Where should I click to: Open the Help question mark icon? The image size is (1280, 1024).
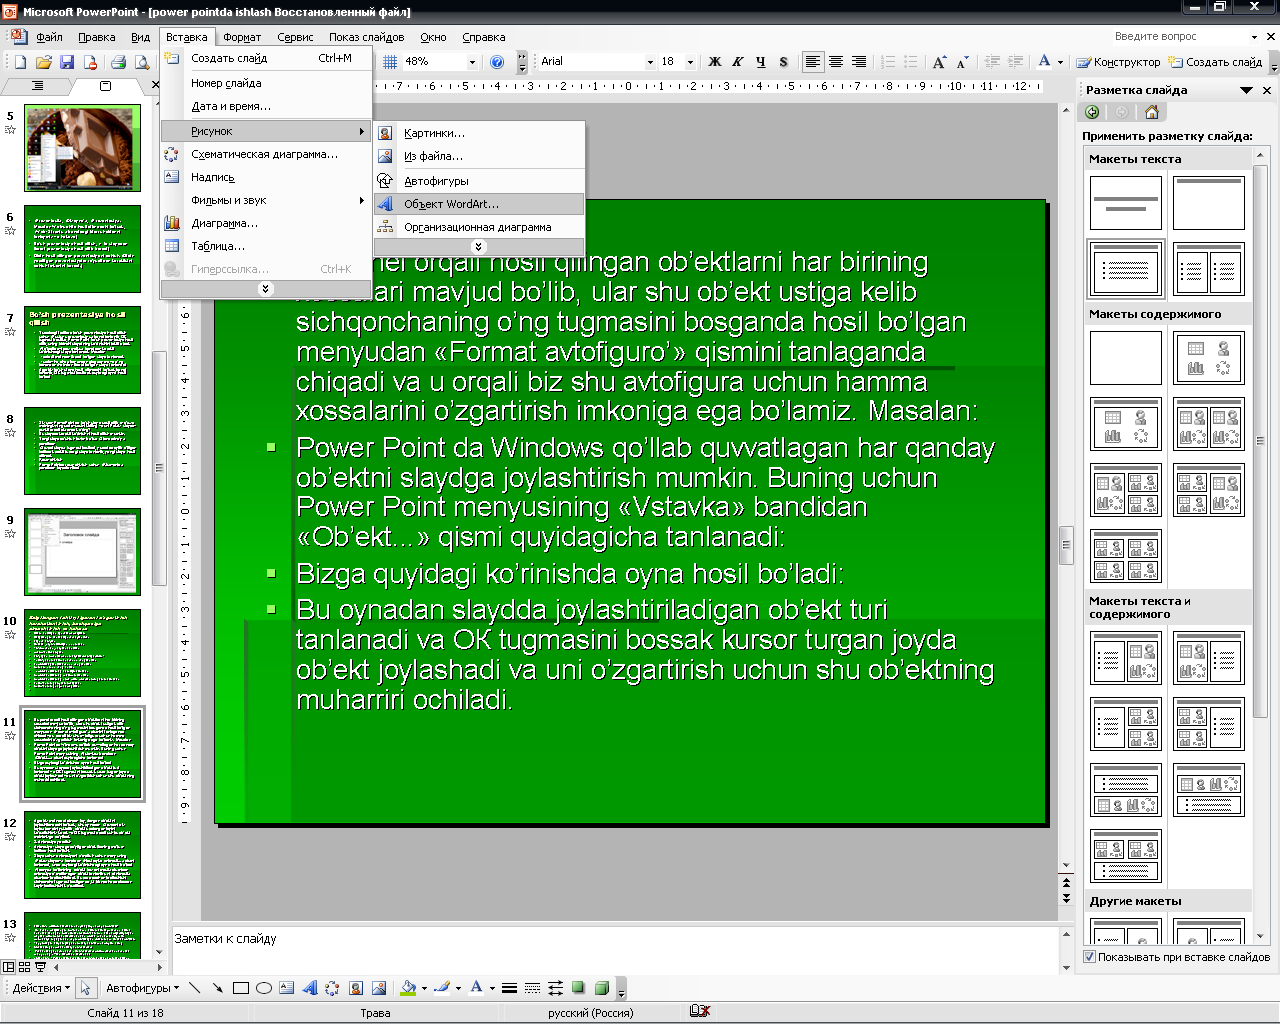[x=497, y=62]
